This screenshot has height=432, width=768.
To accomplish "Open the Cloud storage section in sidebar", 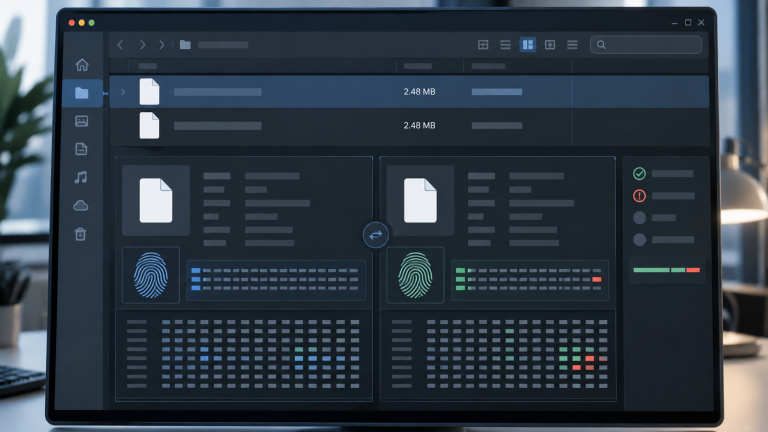I will [81, 205].
